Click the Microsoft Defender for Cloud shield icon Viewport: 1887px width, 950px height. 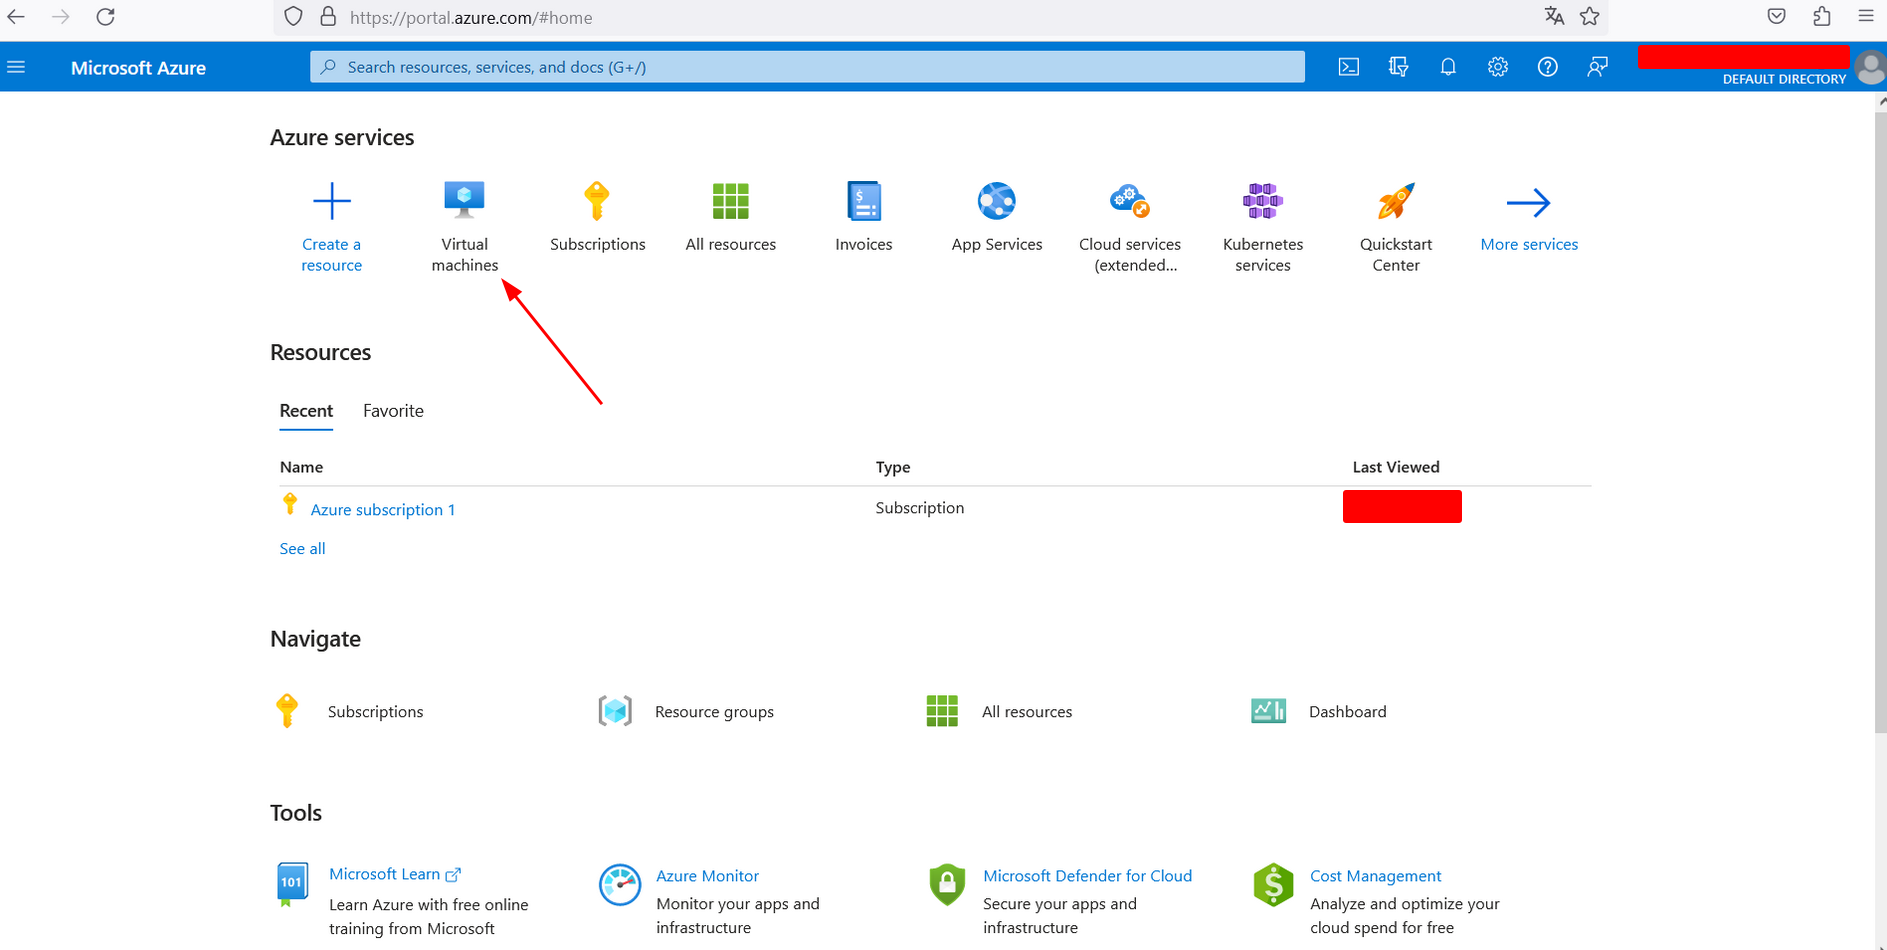[x=947, y=885]
